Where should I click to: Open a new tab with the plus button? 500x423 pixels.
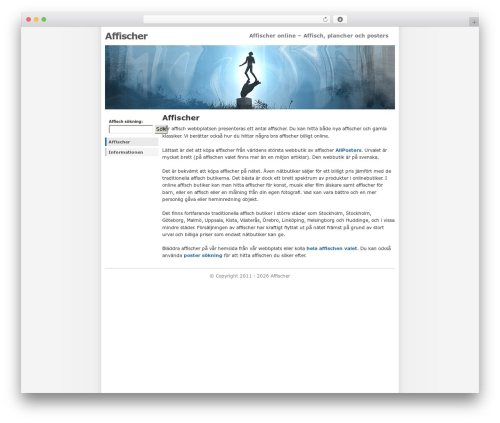474,22
